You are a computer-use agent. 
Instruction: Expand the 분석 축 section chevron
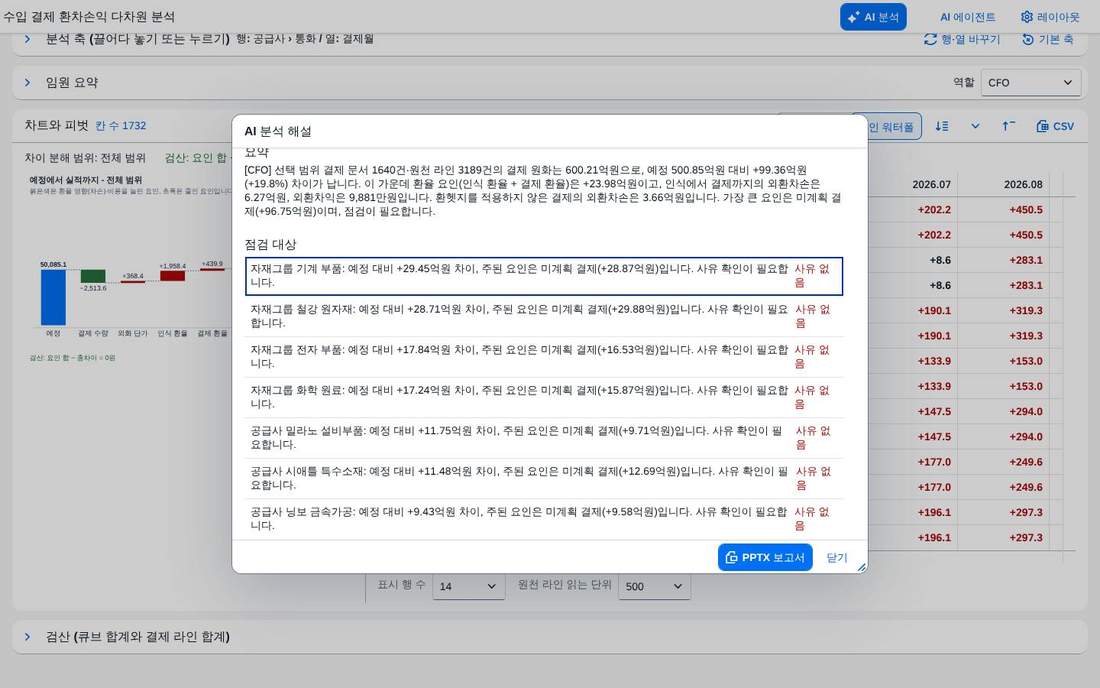click(27, 39)
